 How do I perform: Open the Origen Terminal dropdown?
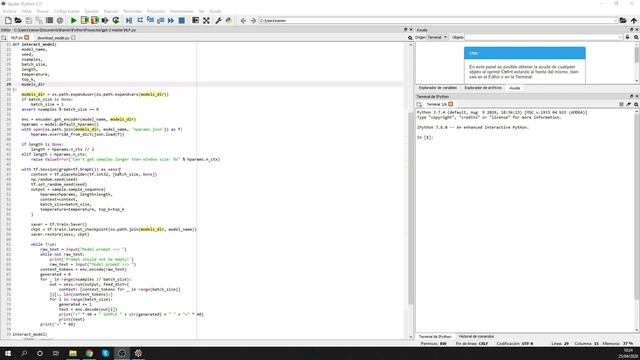tap(438, 37)
